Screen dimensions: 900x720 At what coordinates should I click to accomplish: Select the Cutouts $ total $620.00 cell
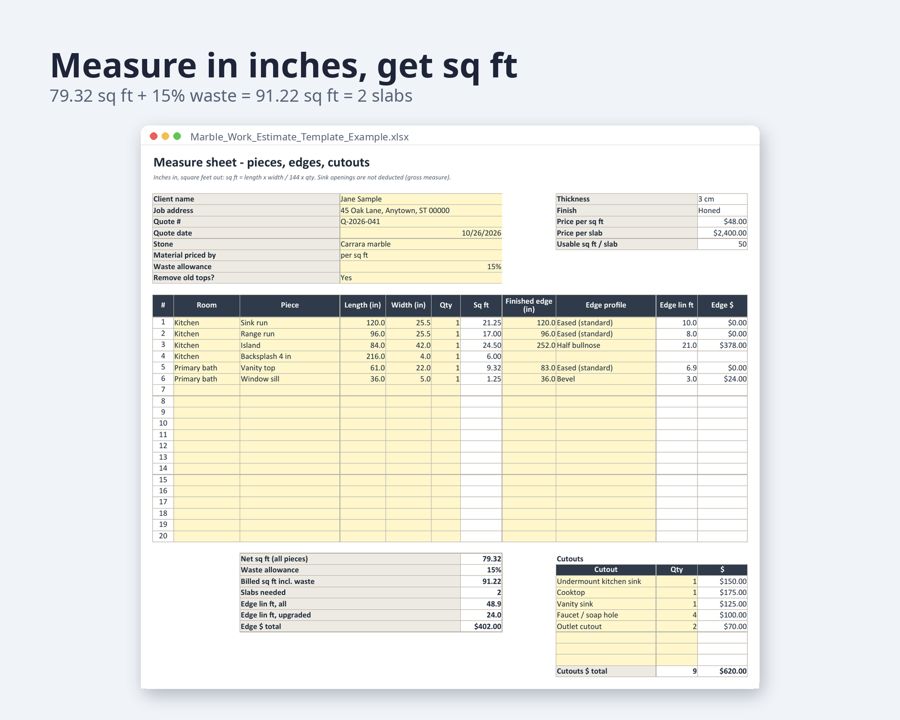(x=722, y=671)
